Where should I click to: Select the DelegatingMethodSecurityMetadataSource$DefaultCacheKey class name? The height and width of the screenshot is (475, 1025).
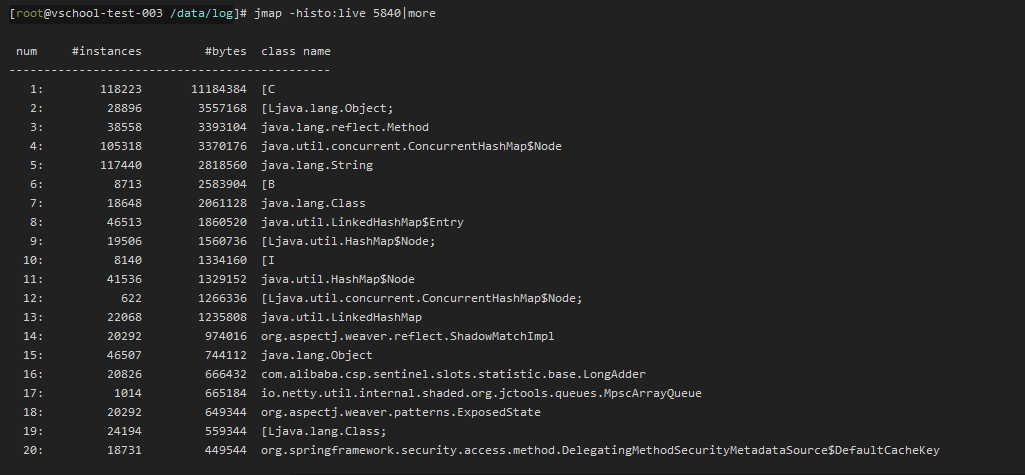(600, 450)
